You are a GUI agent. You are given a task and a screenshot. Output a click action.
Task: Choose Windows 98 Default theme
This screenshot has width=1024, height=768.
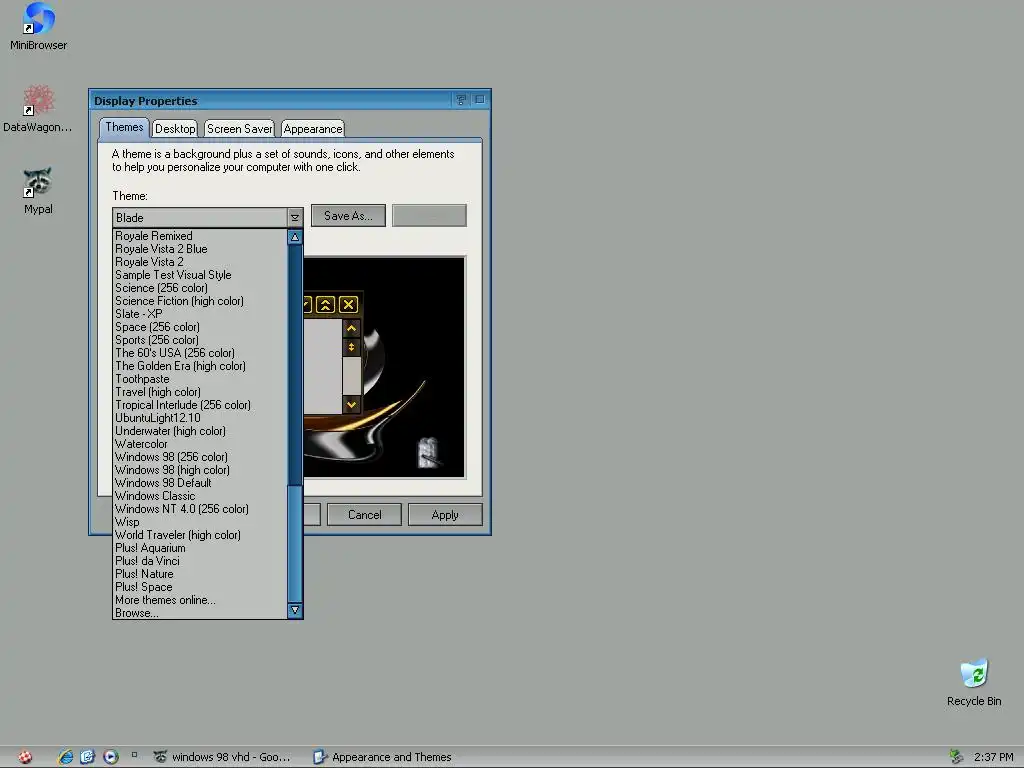pyautogui.click(x=200, y=483)
